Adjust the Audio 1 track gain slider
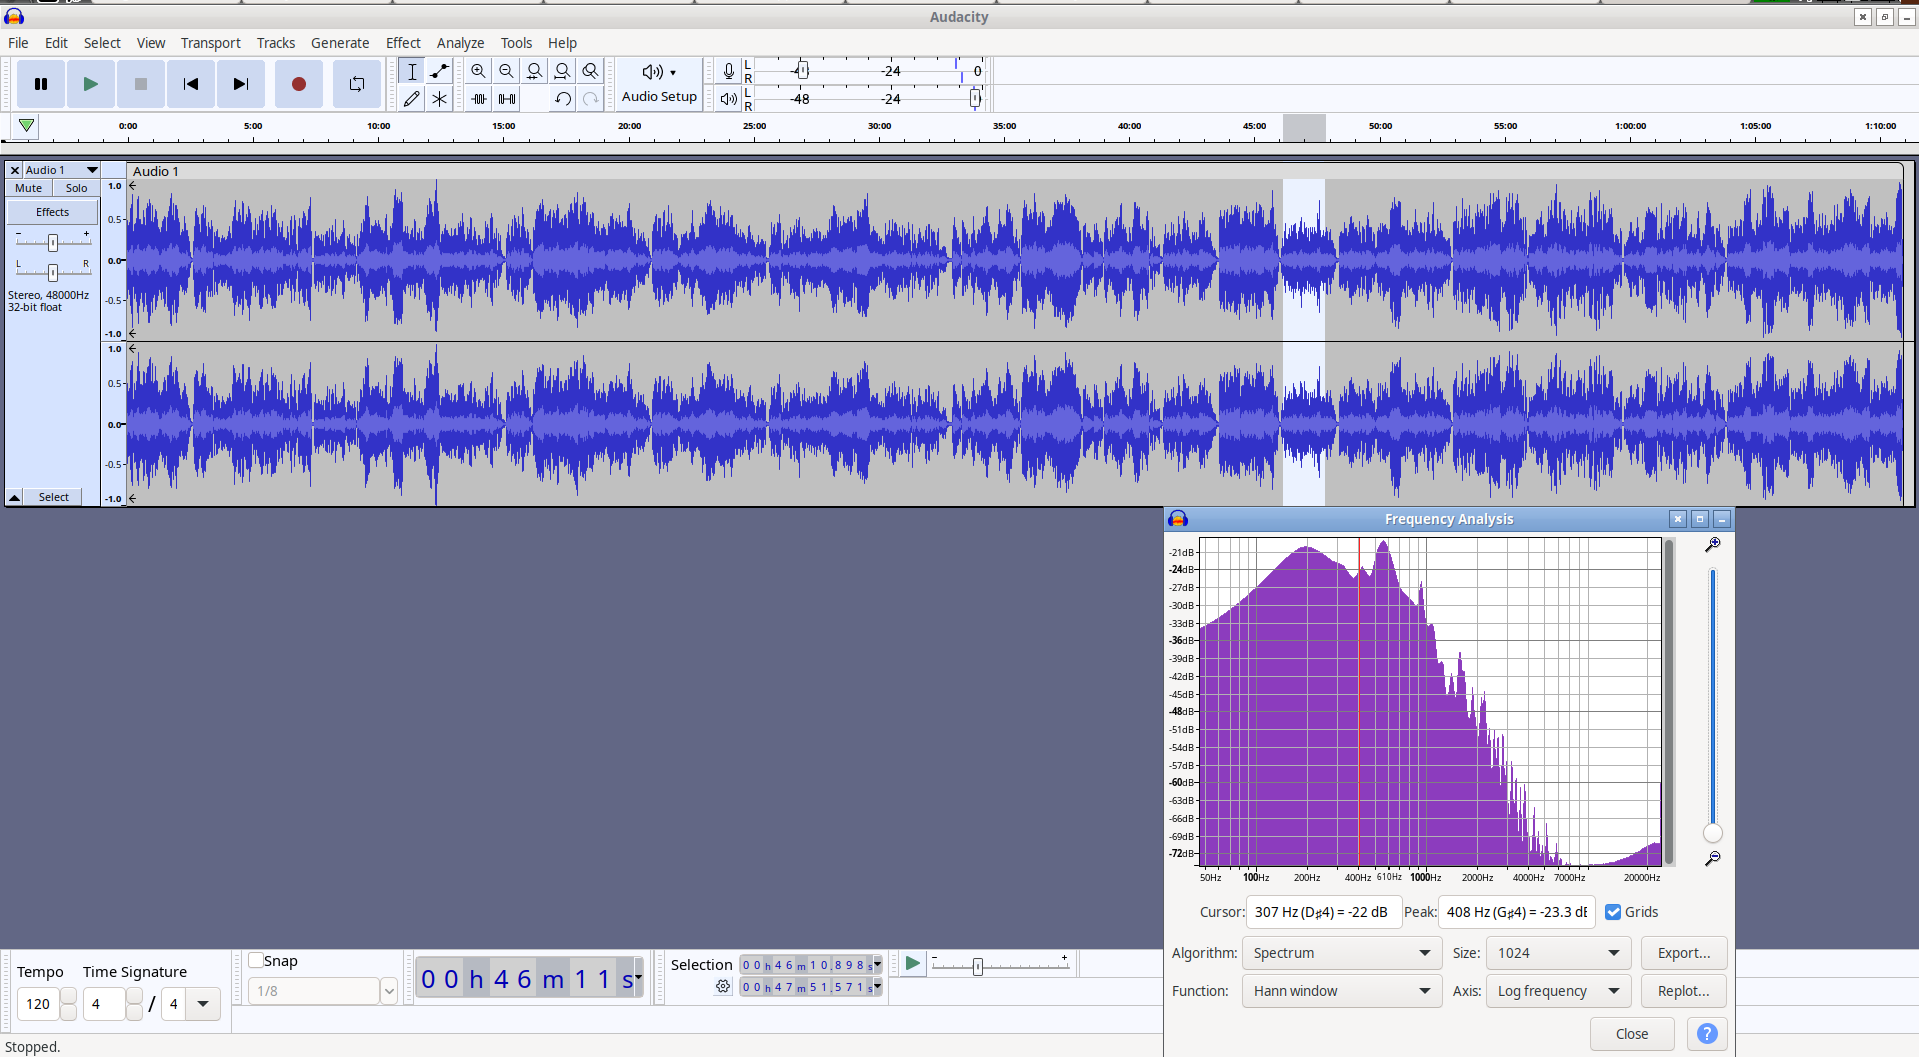1919x1057 pixels. point(53,242)
